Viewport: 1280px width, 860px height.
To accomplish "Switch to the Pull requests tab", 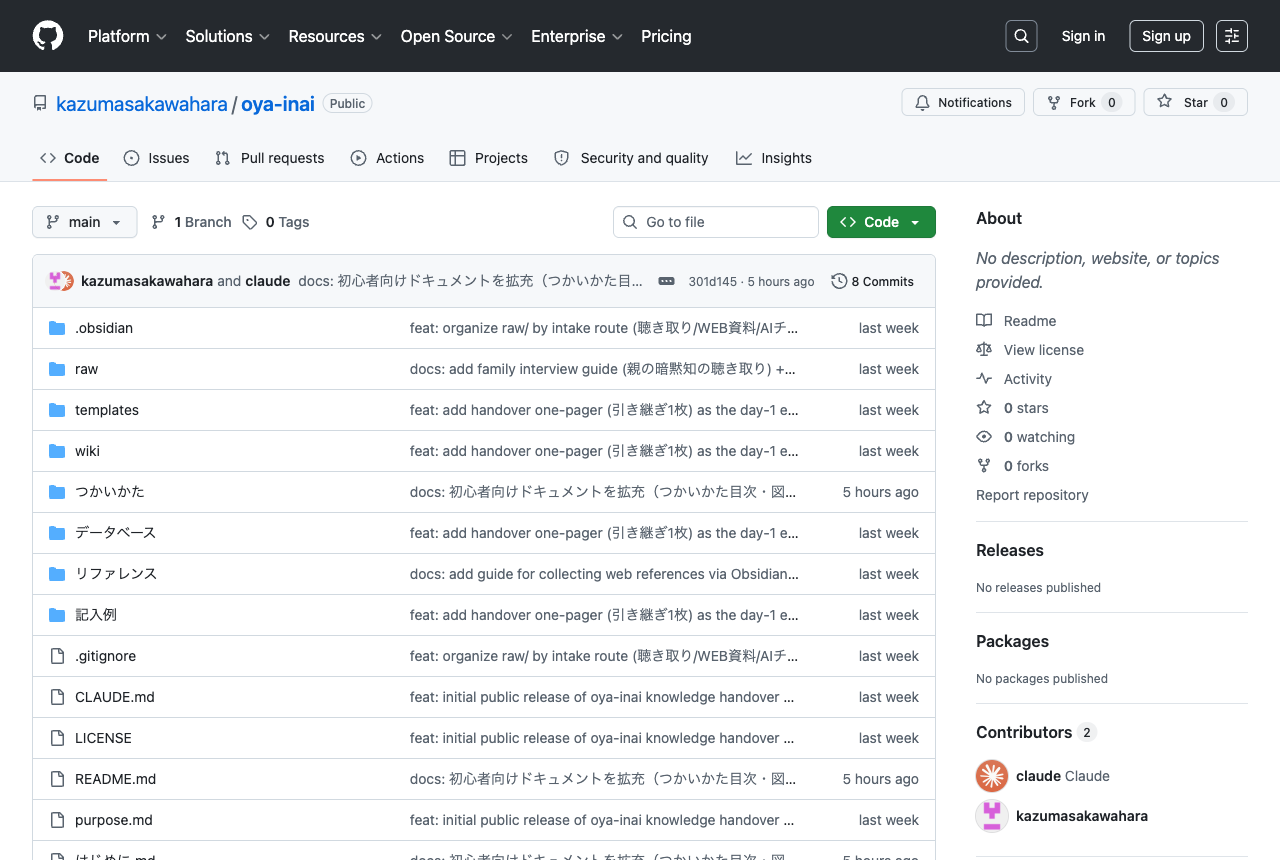I will point(270,158).
